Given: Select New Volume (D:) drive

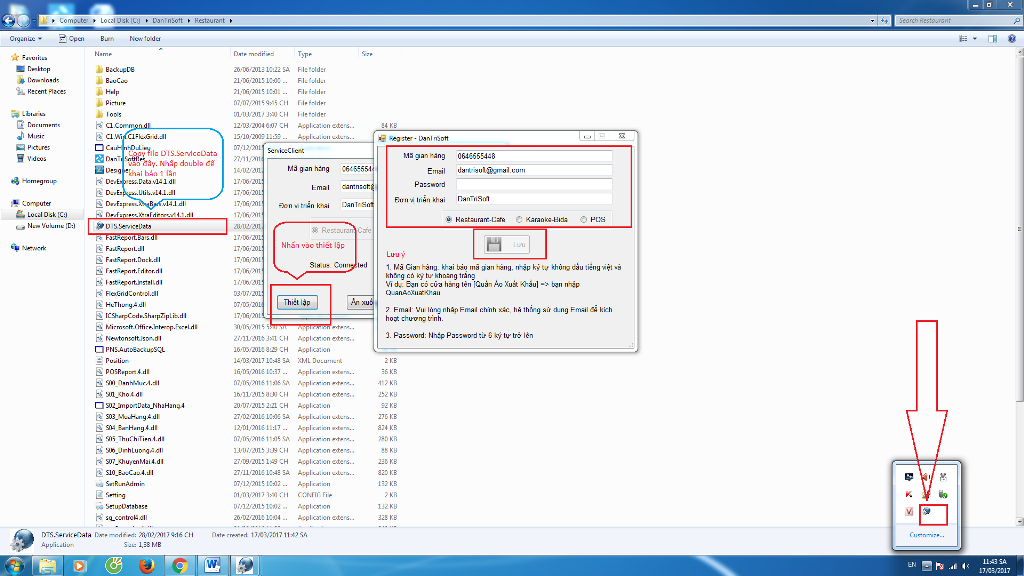Looking at the screenshot, I should 51,226.
